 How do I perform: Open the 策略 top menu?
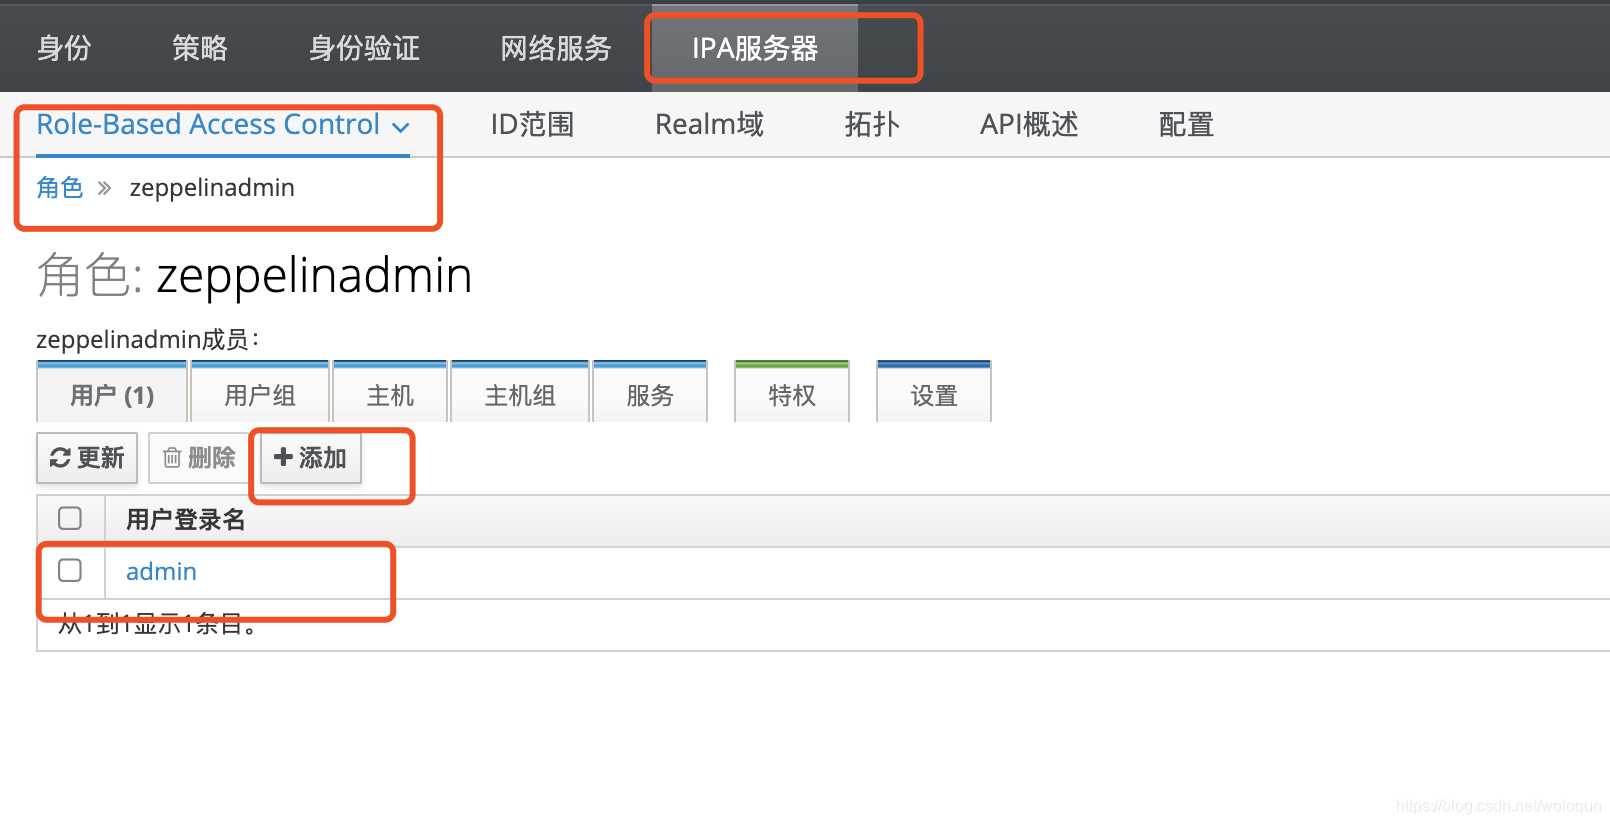click(200, 48)
